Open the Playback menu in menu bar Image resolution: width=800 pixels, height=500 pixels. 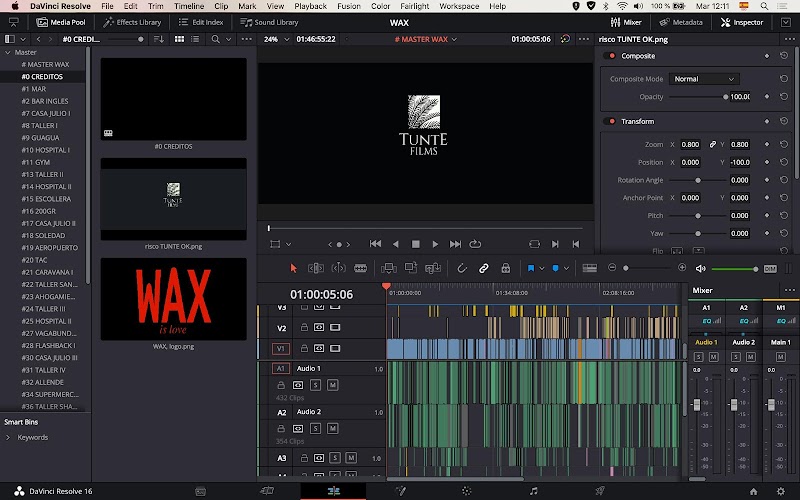click(x=310, y=6)
